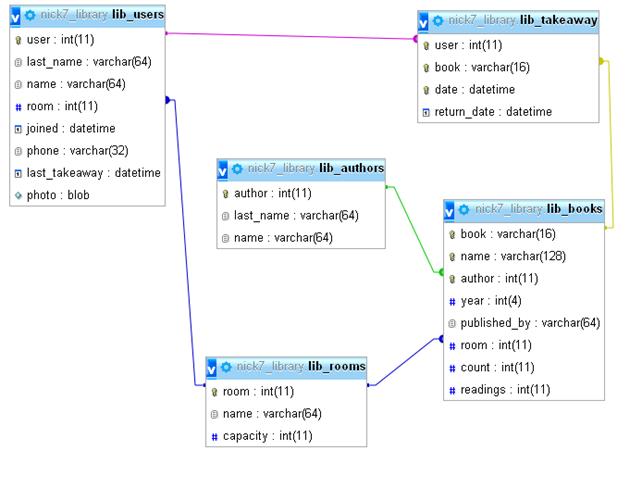Toggle the lib_rooms table V button
This screenshot has height=488, width=642.
click(212, 367)
